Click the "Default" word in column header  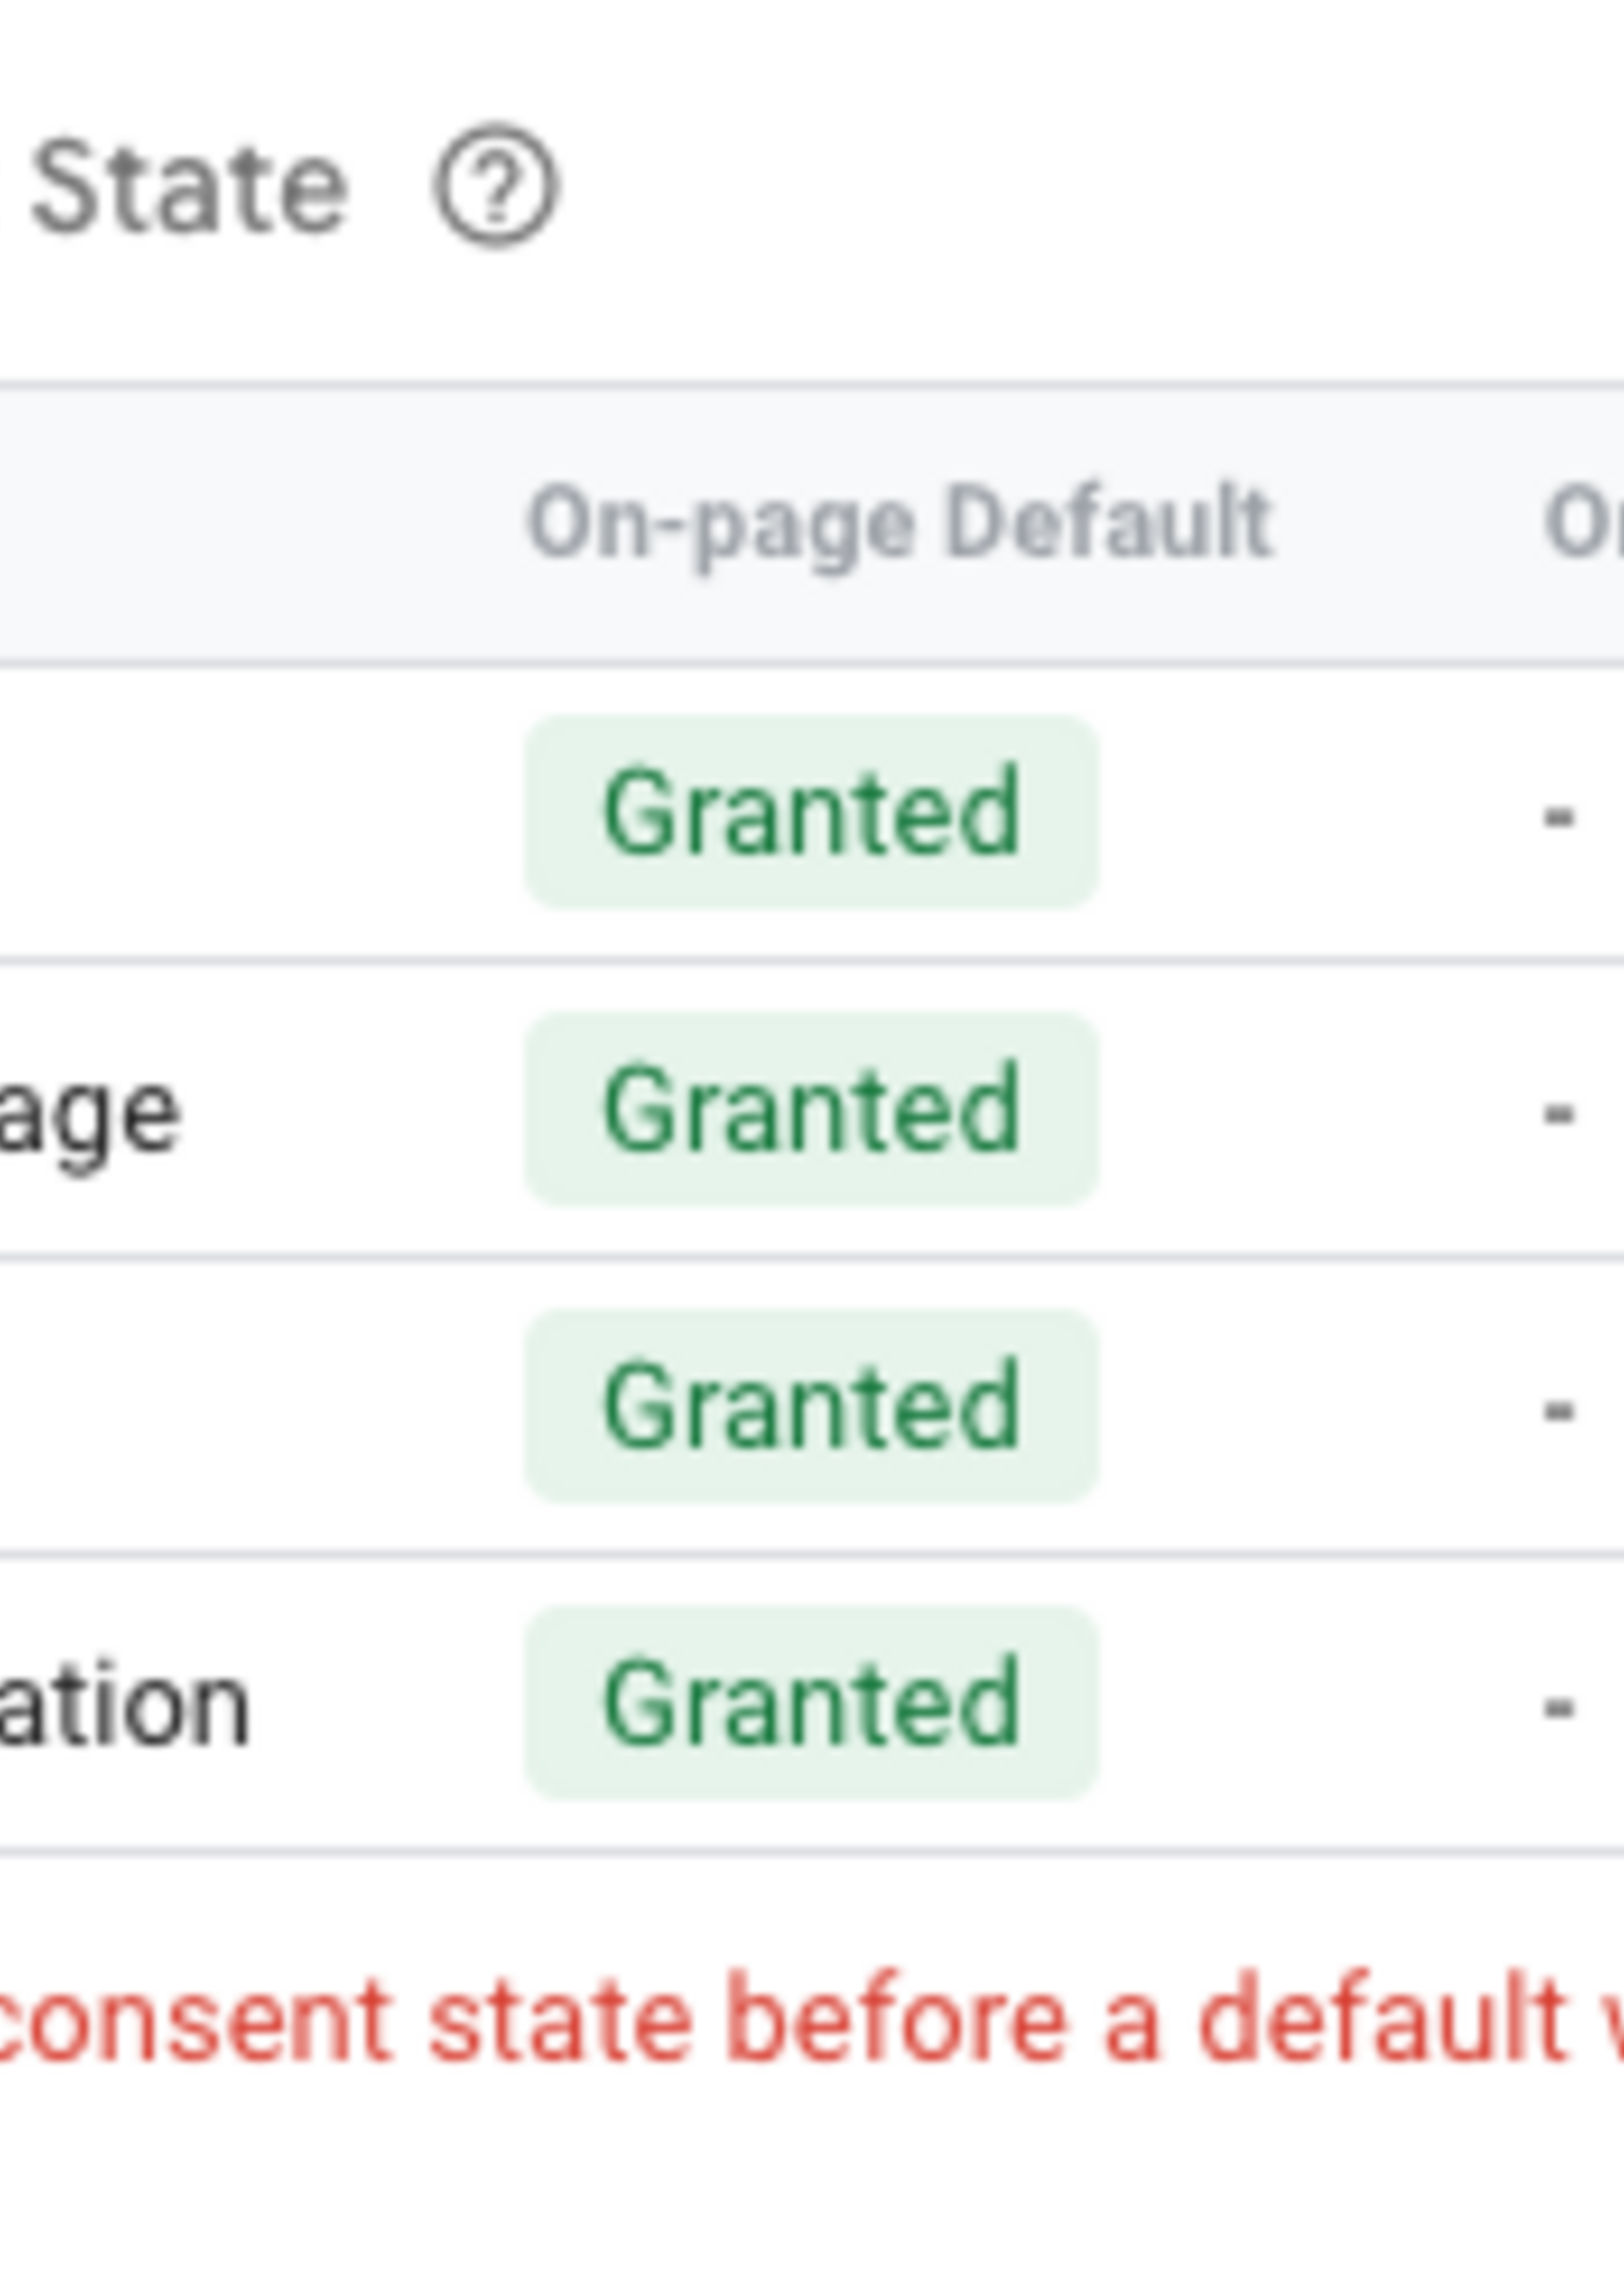[x=1110, y=523]
